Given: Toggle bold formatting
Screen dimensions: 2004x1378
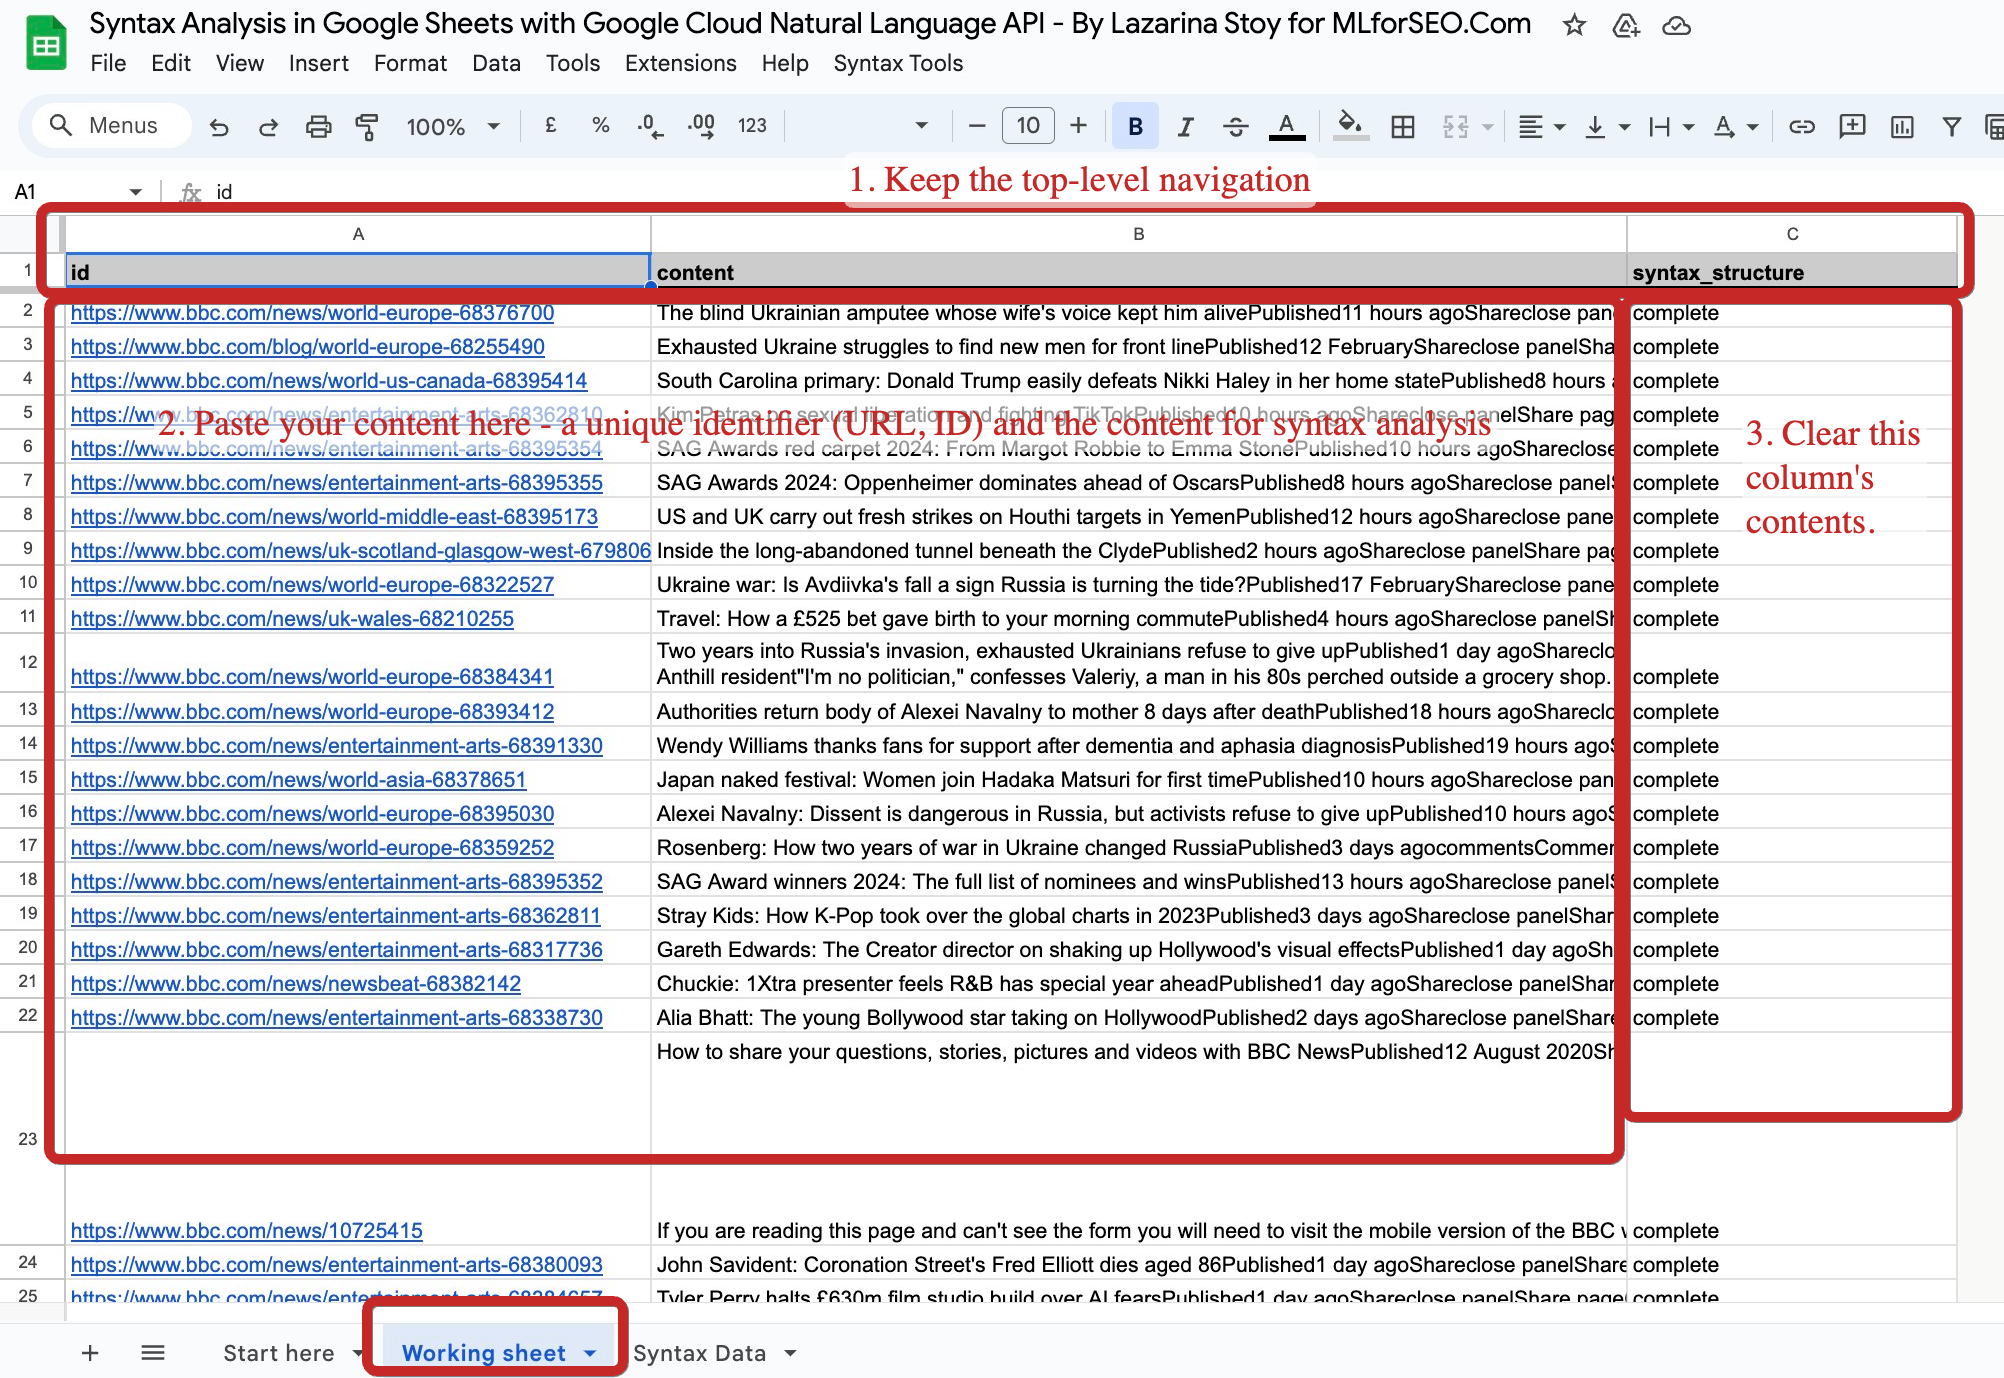Looking at the screenshot, I should coord(1135,126).
